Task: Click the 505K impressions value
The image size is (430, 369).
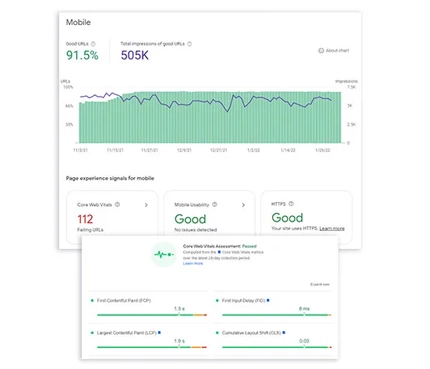Action: pyautogui.click(x=135, y=55)
